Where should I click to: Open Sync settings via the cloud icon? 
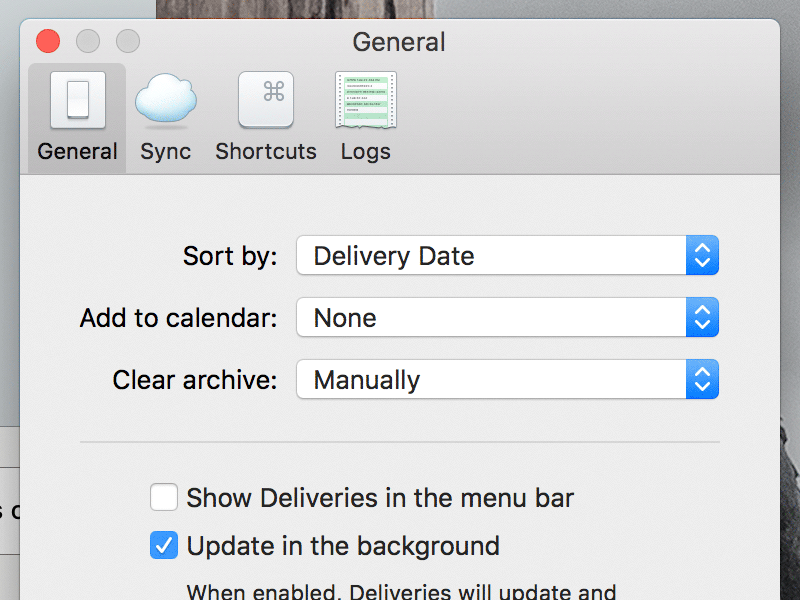(x=165, y=100)
